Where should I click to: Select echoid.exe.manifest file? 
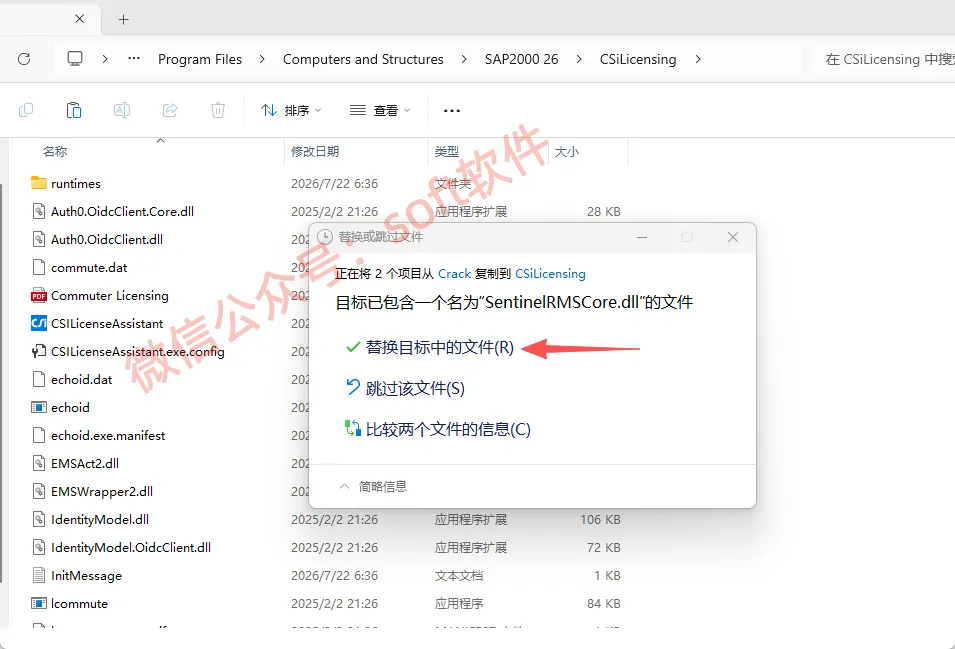(108, 435)
